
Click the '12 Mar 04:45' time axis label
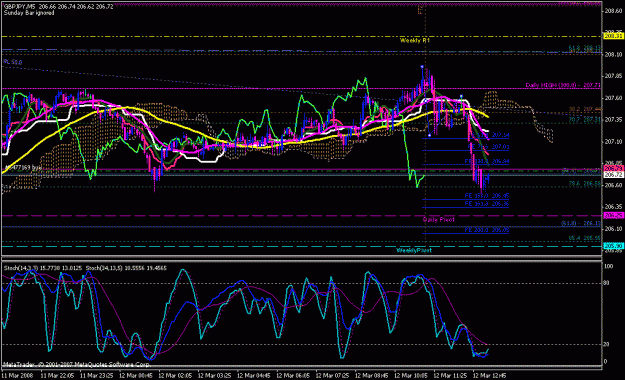pyautogui.click(x=254, y=376)
